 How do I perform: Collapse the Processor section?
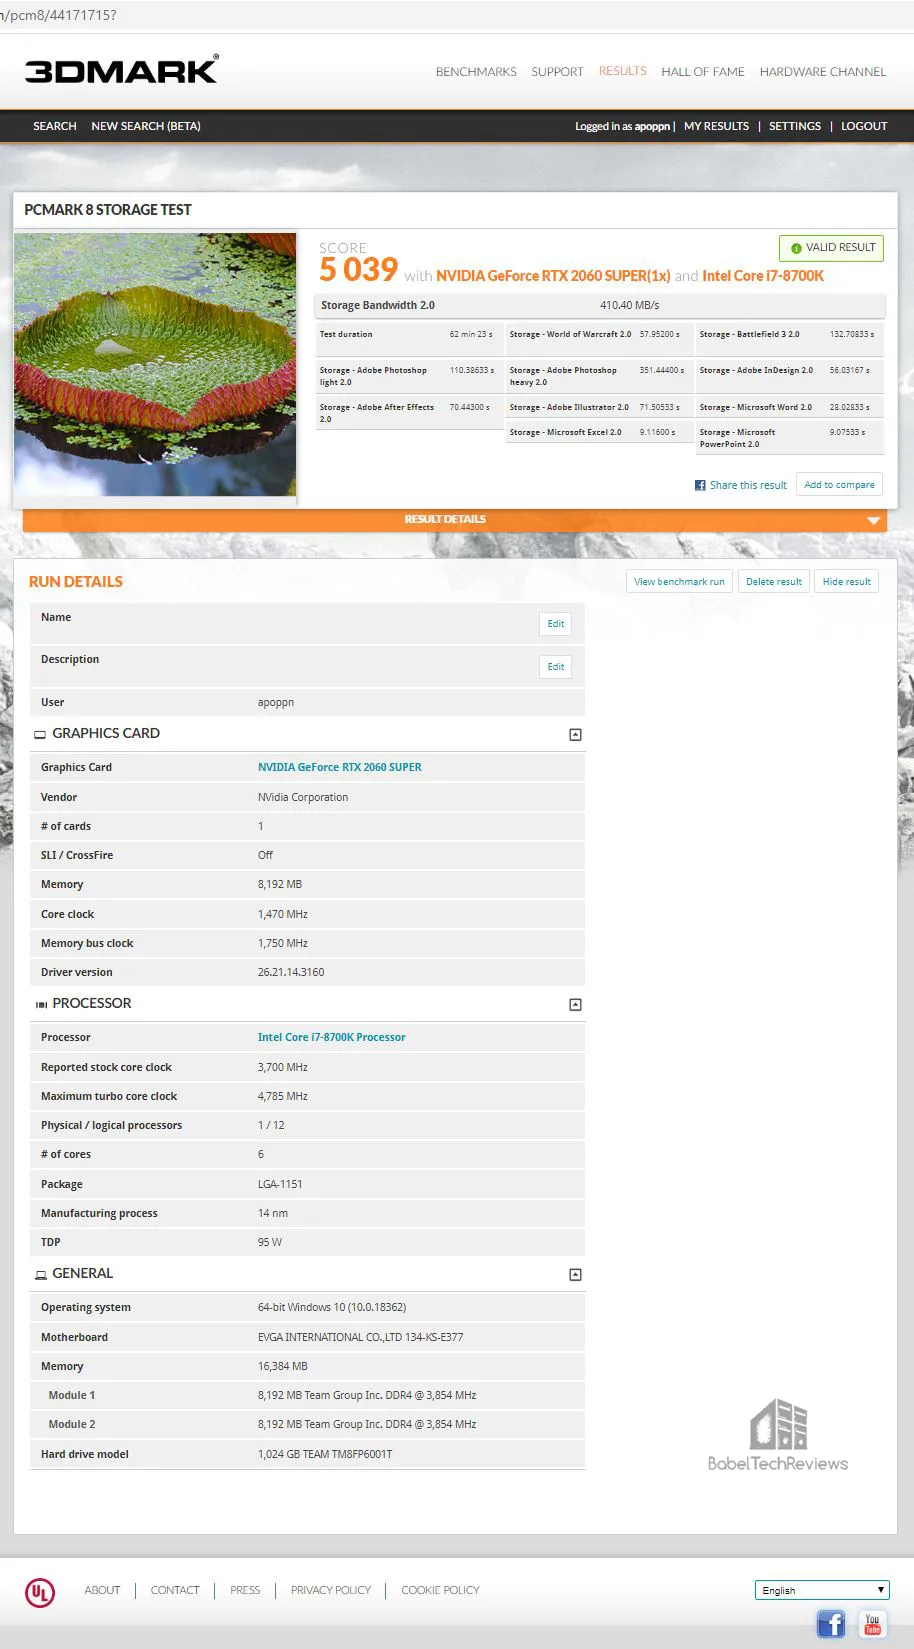point(575,1004)
